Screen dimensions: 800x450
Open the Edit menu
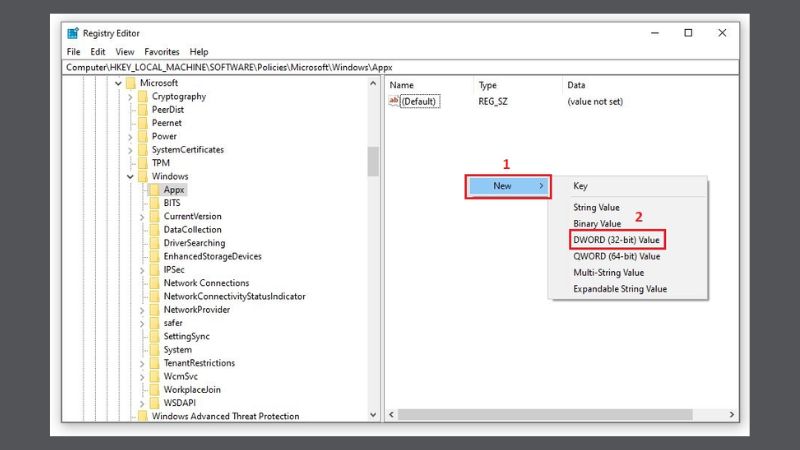[x=97, y=51]
